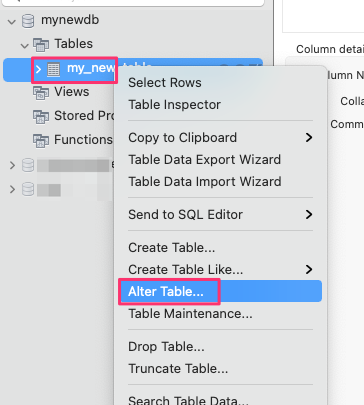Select the Views tree item label
This screenshot has width=364, height=405.
[x=72, y=92]
